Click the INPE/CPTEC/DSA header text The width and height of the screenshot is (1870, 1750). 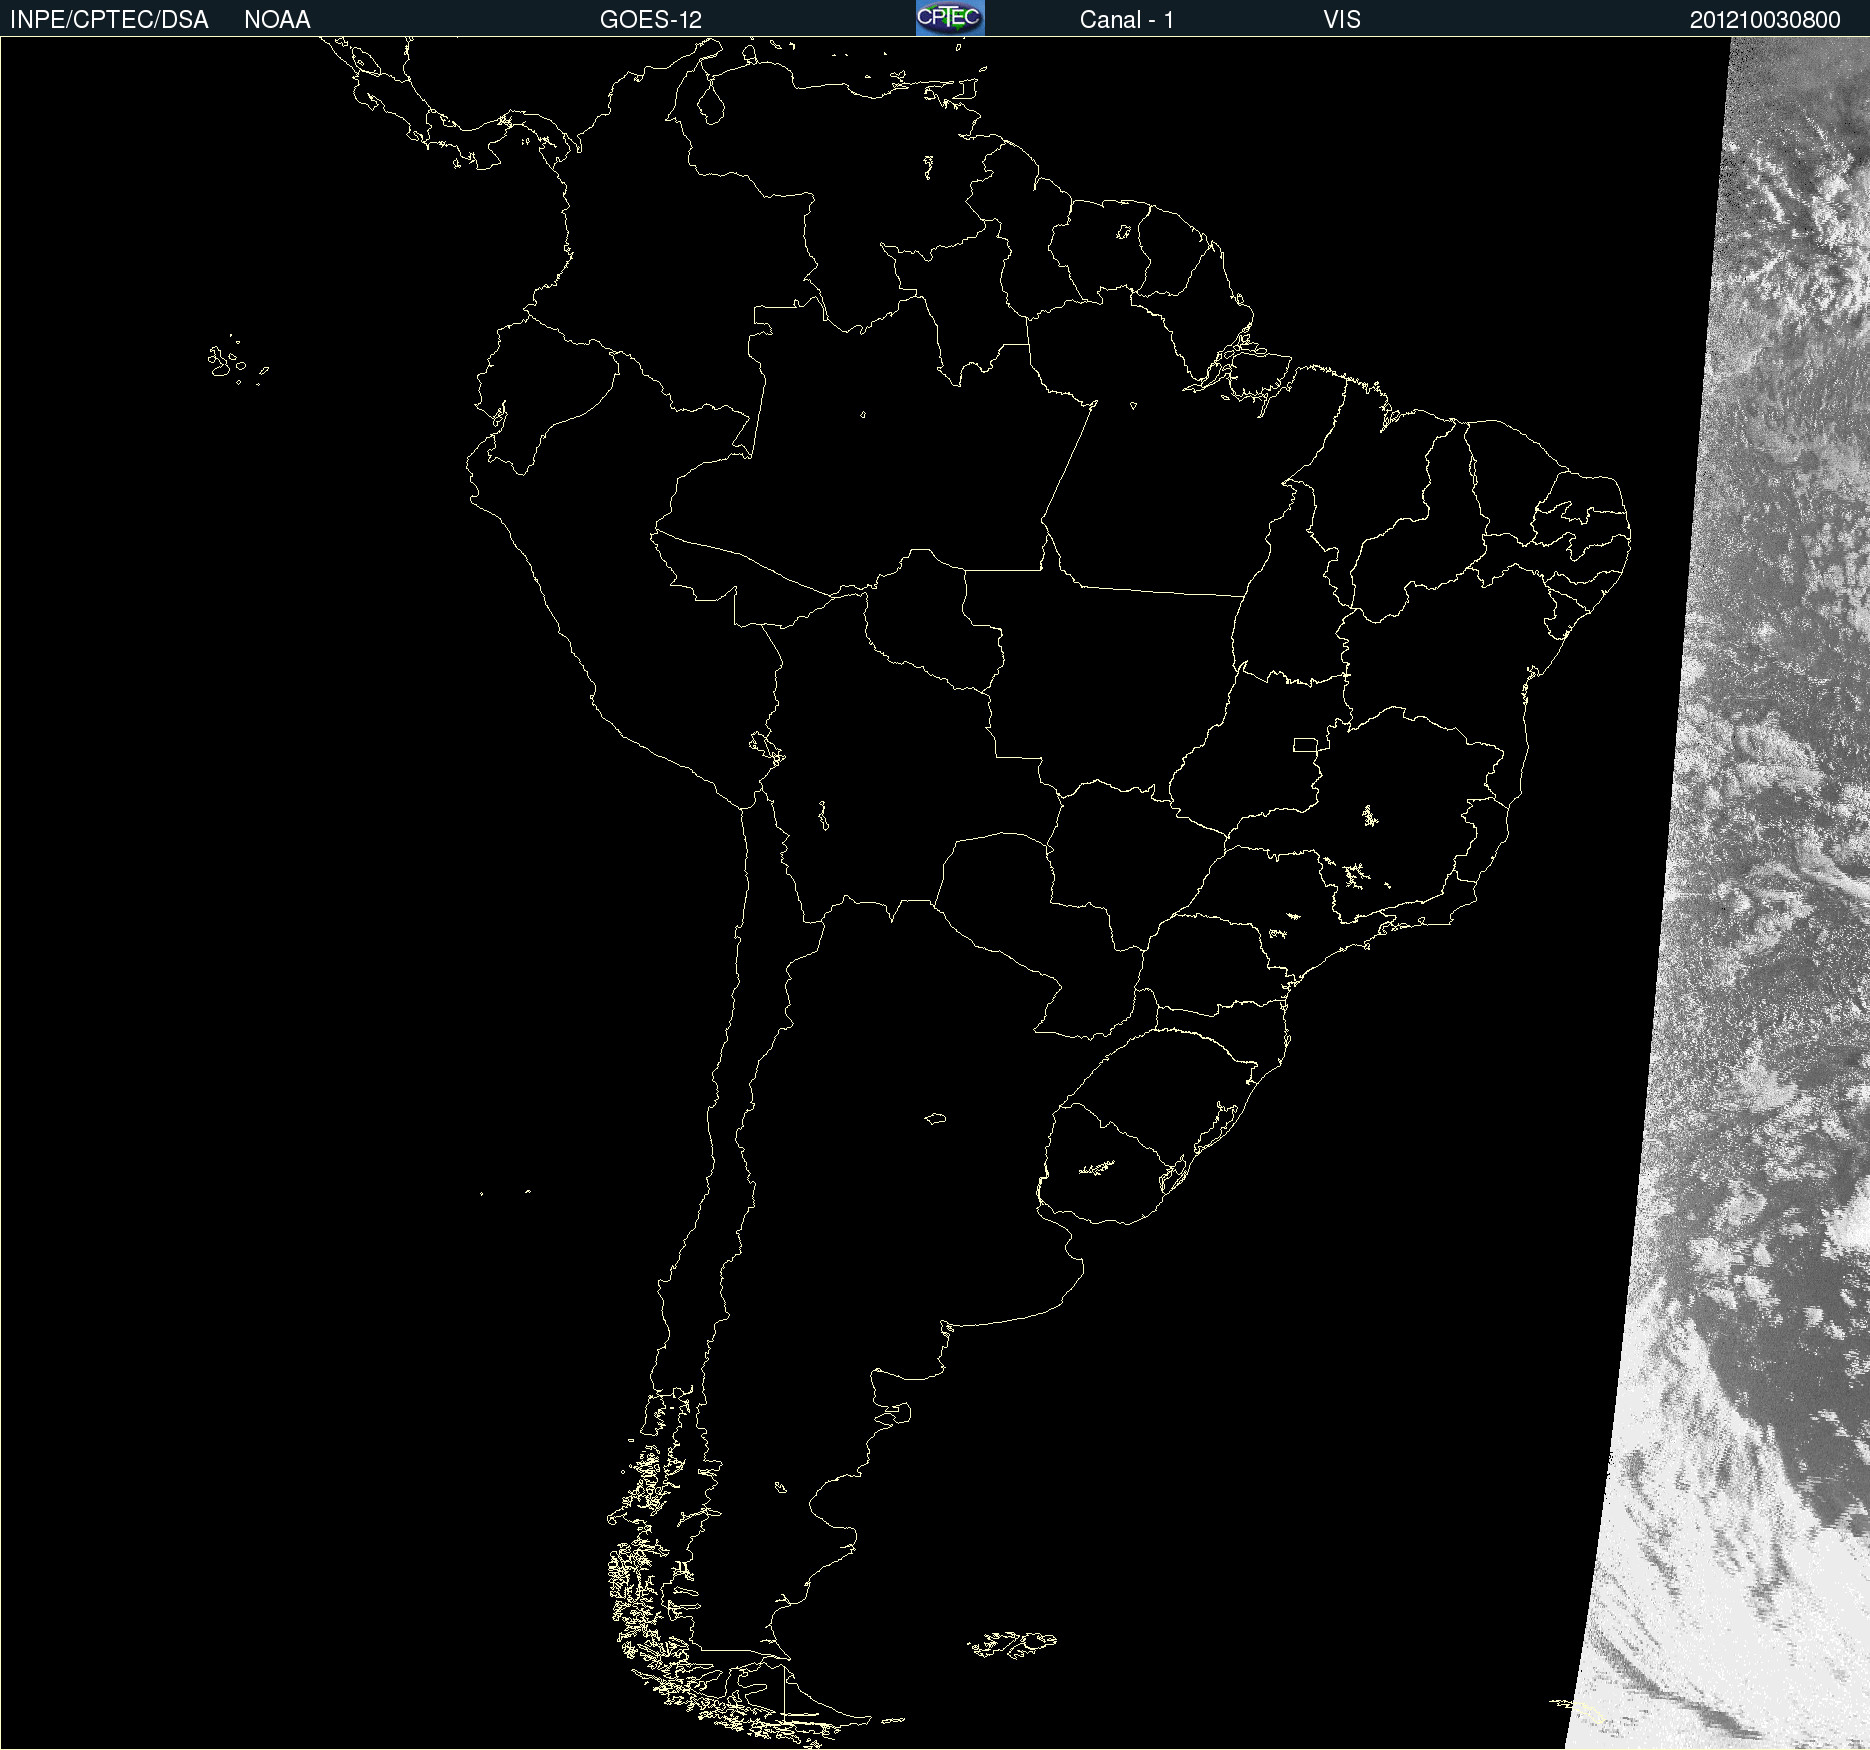tap(109, 20)
